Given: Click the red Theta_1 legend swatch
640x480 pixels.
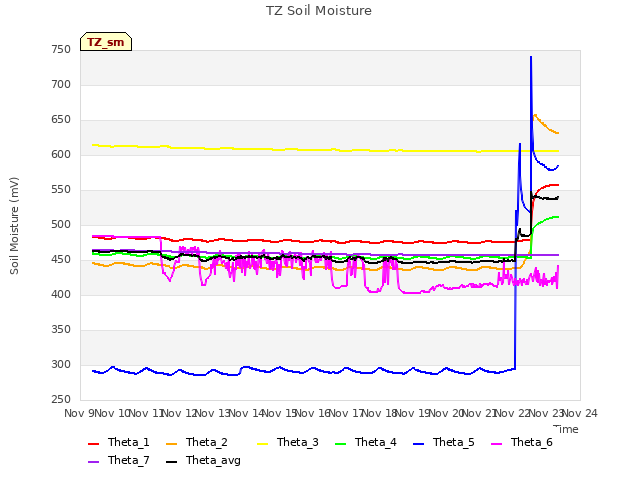Looking at the screenshot, I should tap(93, 443).
